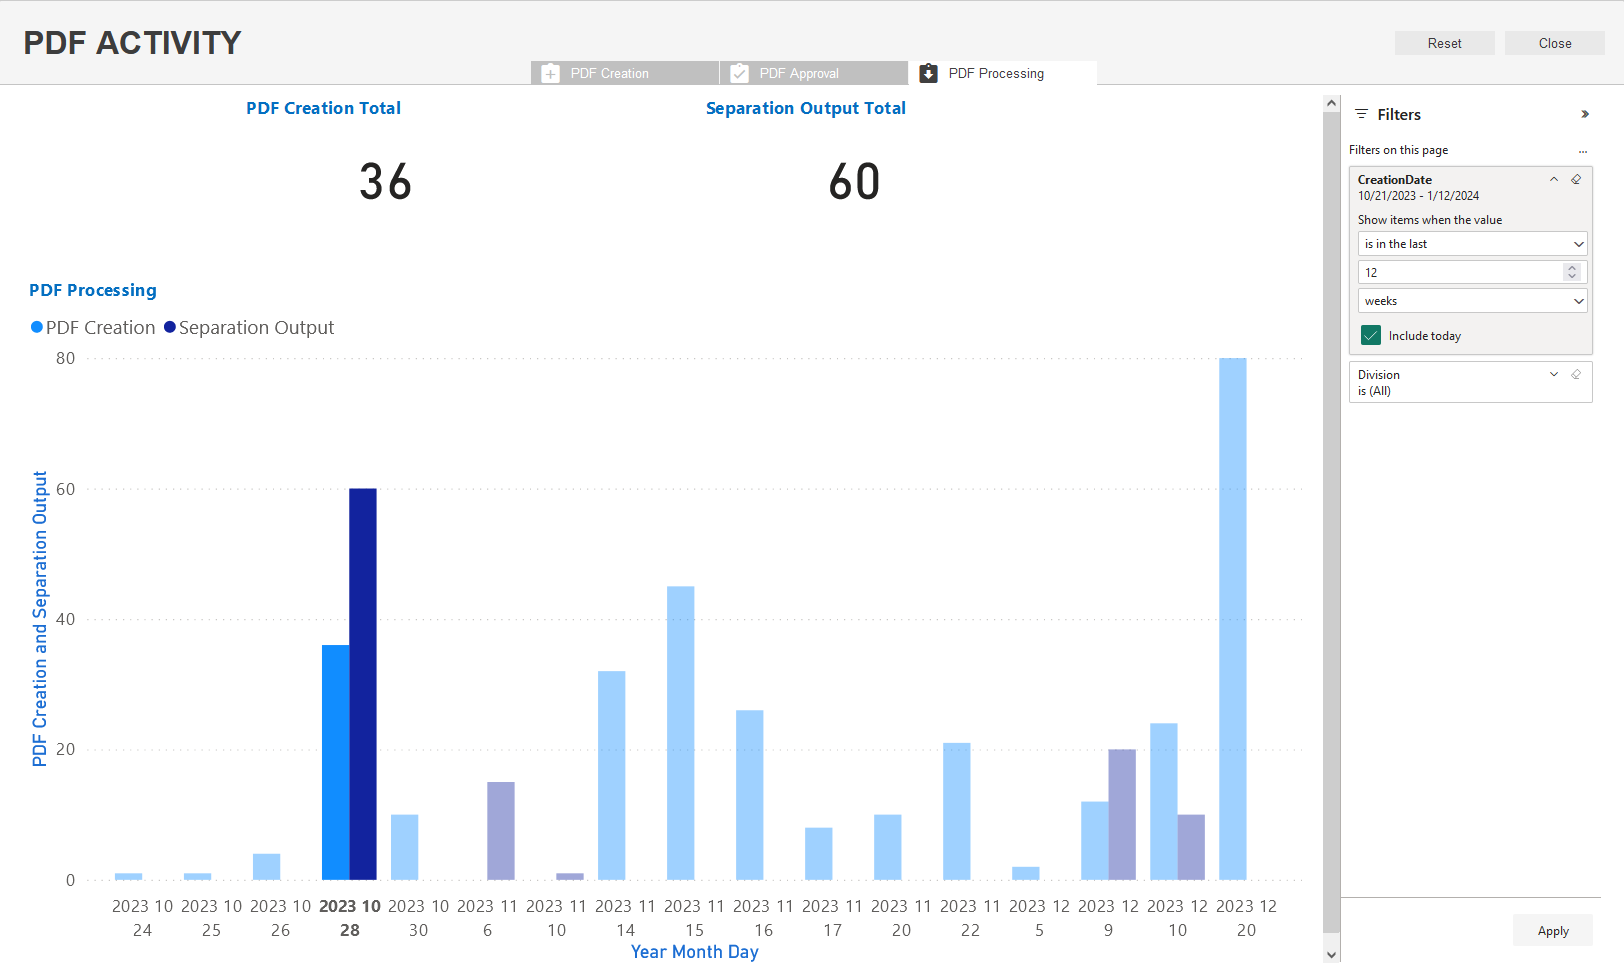Open the 'is in the last' condition dropdown
Viewport: 1624px width, 971px height.
[x=1472, y=244]
